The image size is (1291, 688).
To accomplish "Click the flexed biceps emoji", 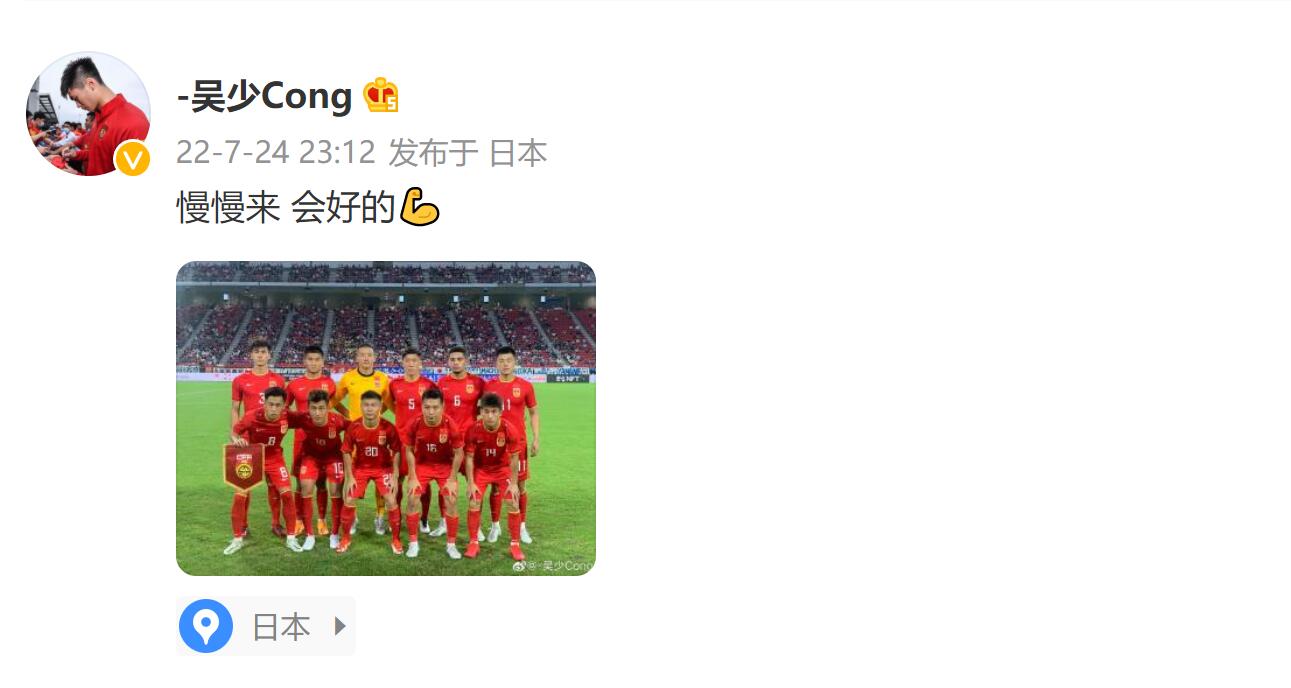I will (x=419, y=207).
